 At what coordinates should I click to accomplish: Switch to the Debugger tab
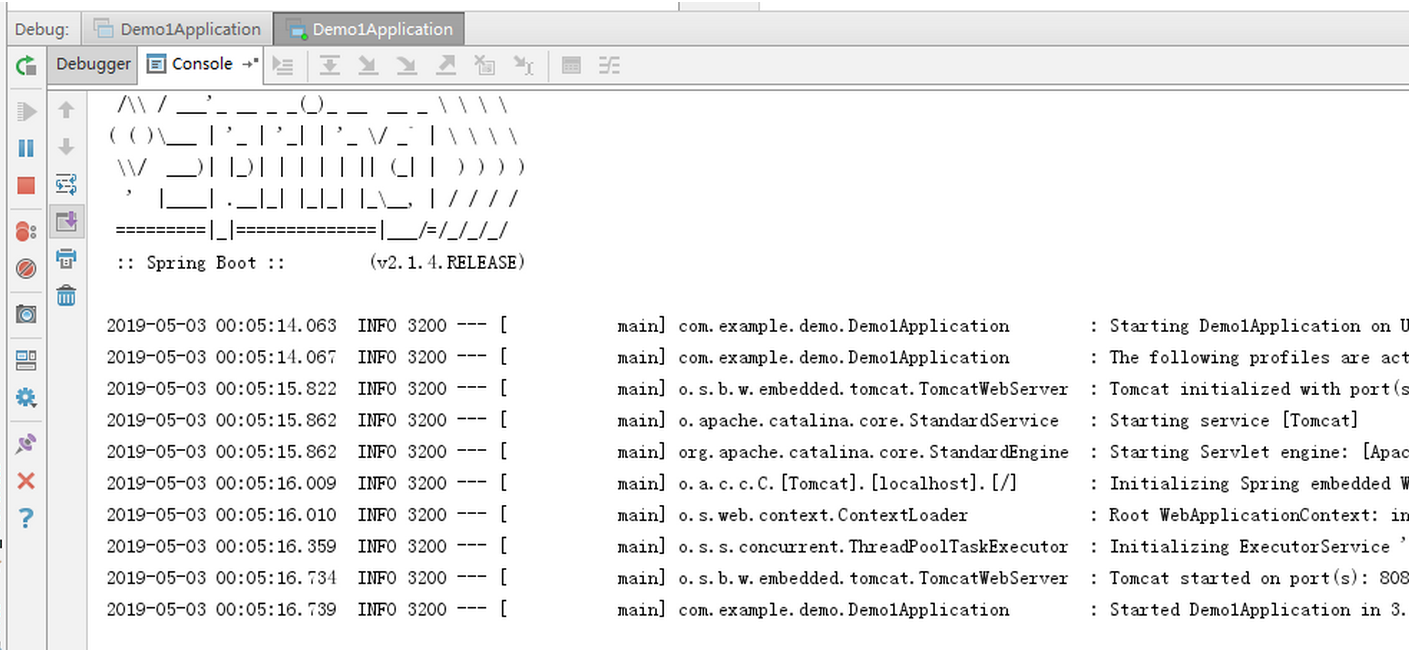93,64
